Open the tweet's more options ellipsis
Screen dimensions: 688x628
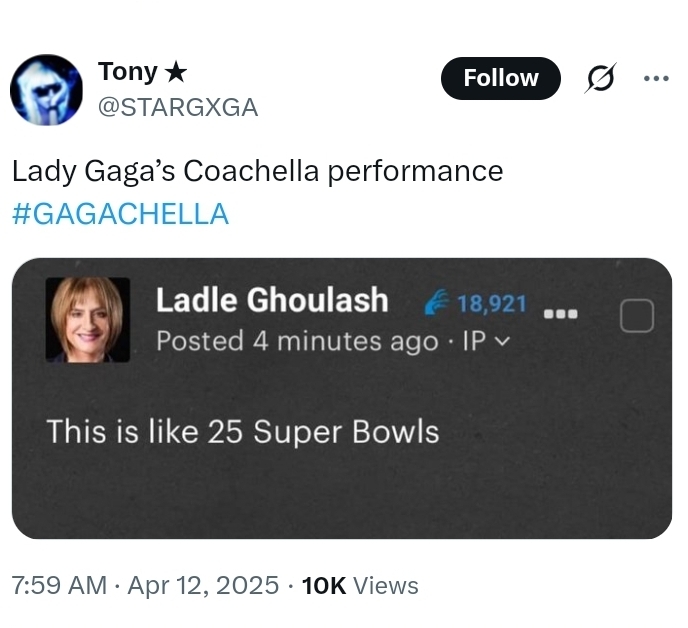656,78
